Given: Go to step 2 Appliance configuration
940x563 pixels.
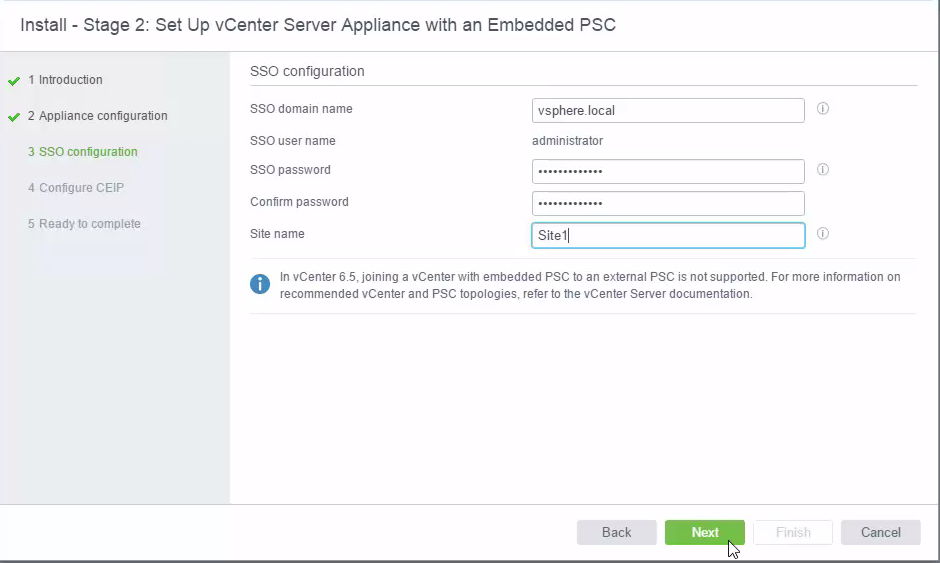Looking at the screenshot, I should (x=97, y=116).
